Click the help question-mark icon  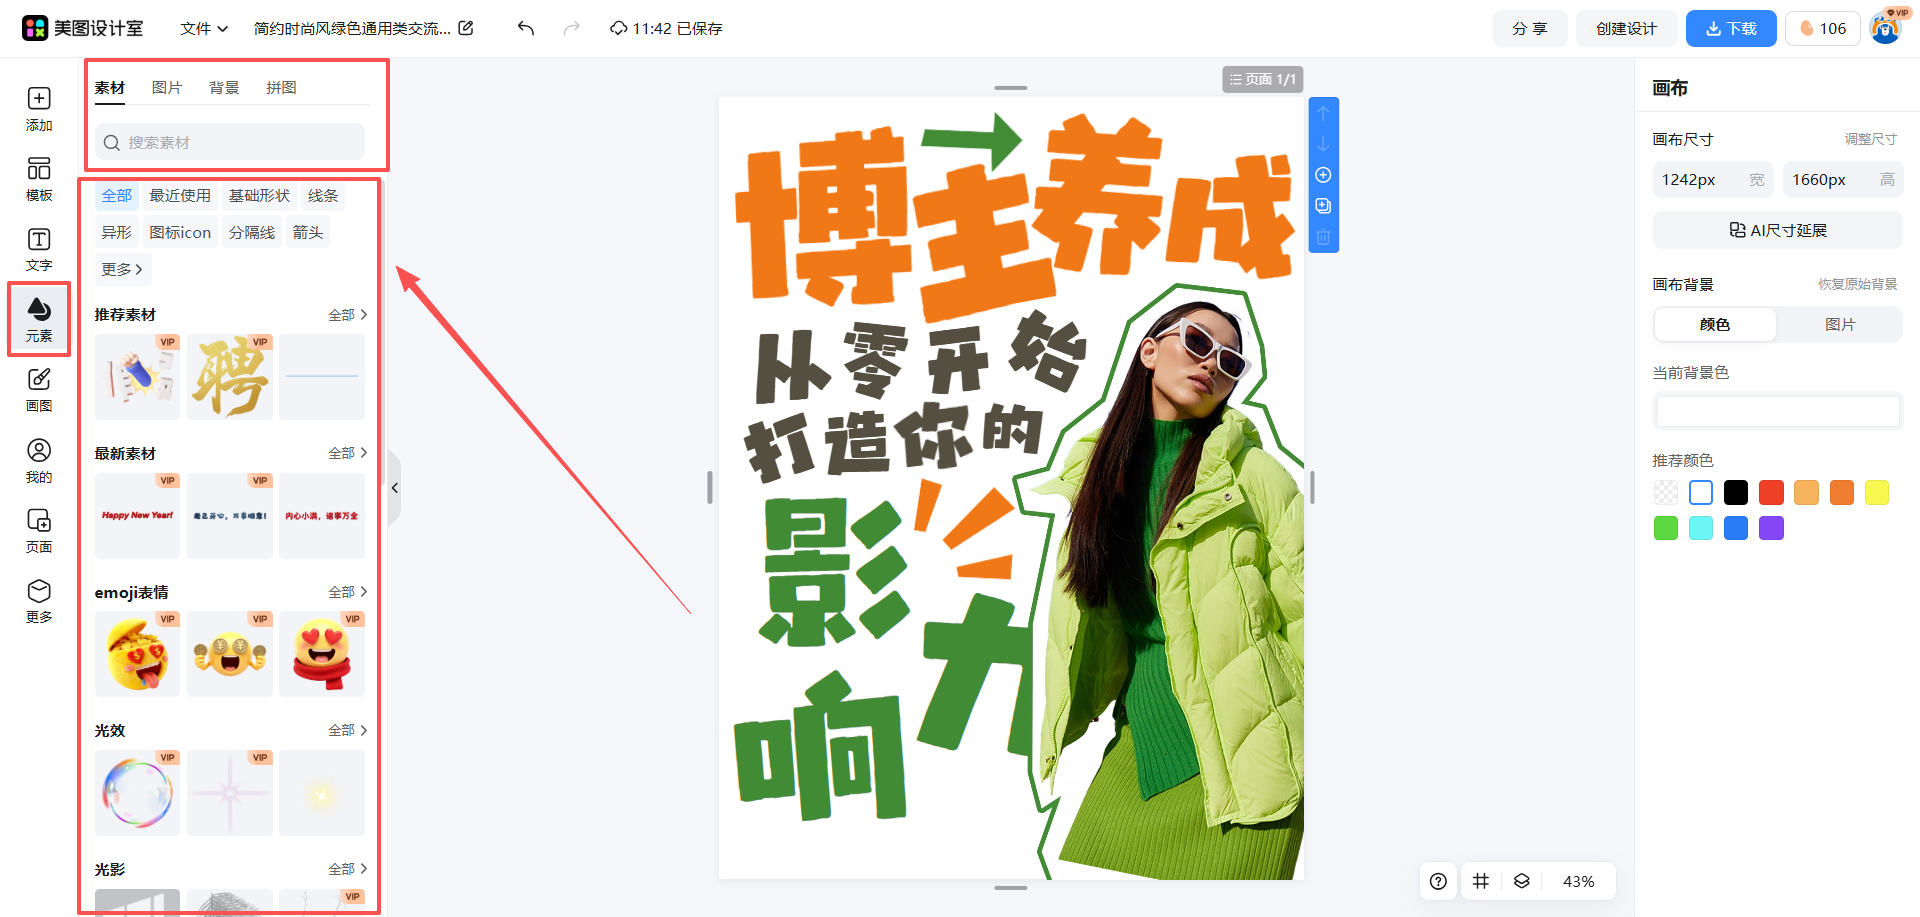pos(1438,881)
